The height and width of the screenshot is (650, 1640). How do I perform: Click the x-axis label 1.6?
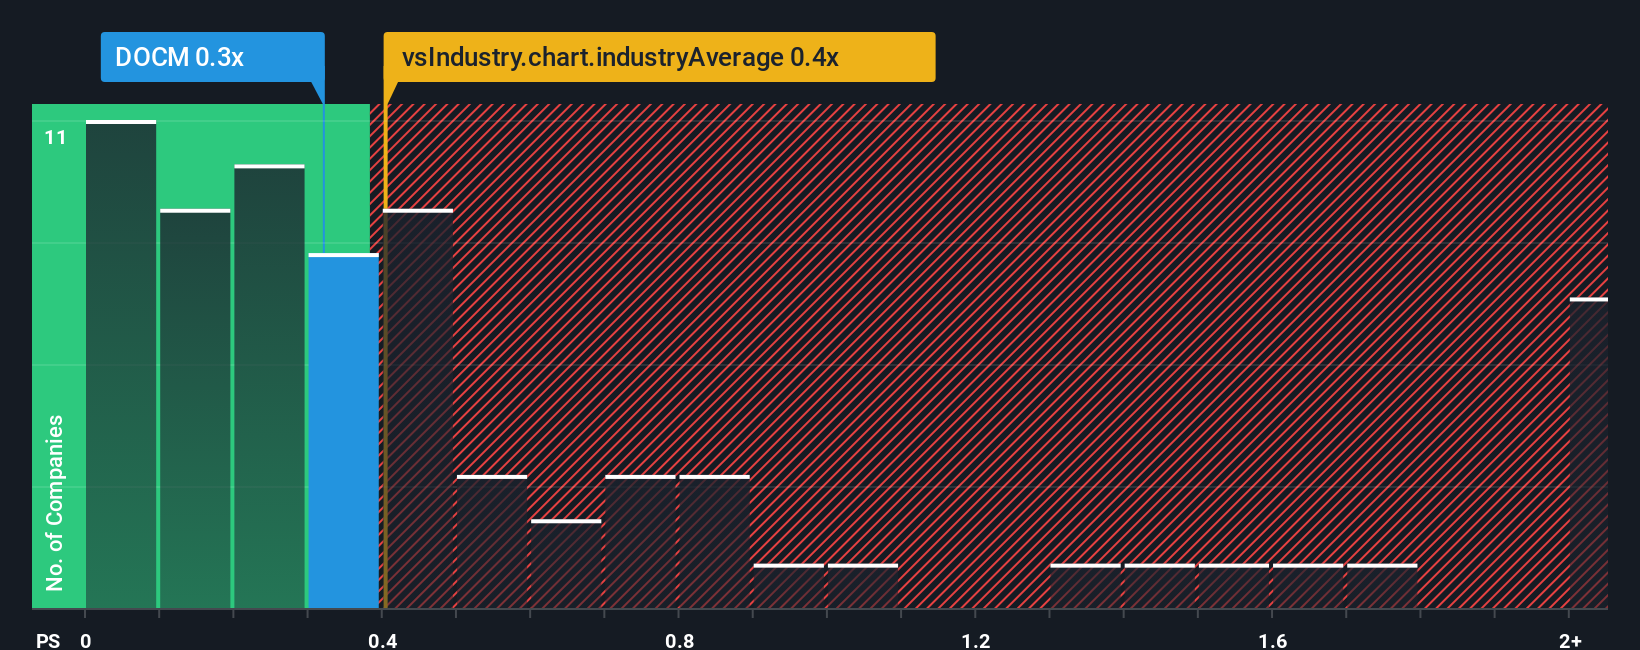coord(1273,640)
